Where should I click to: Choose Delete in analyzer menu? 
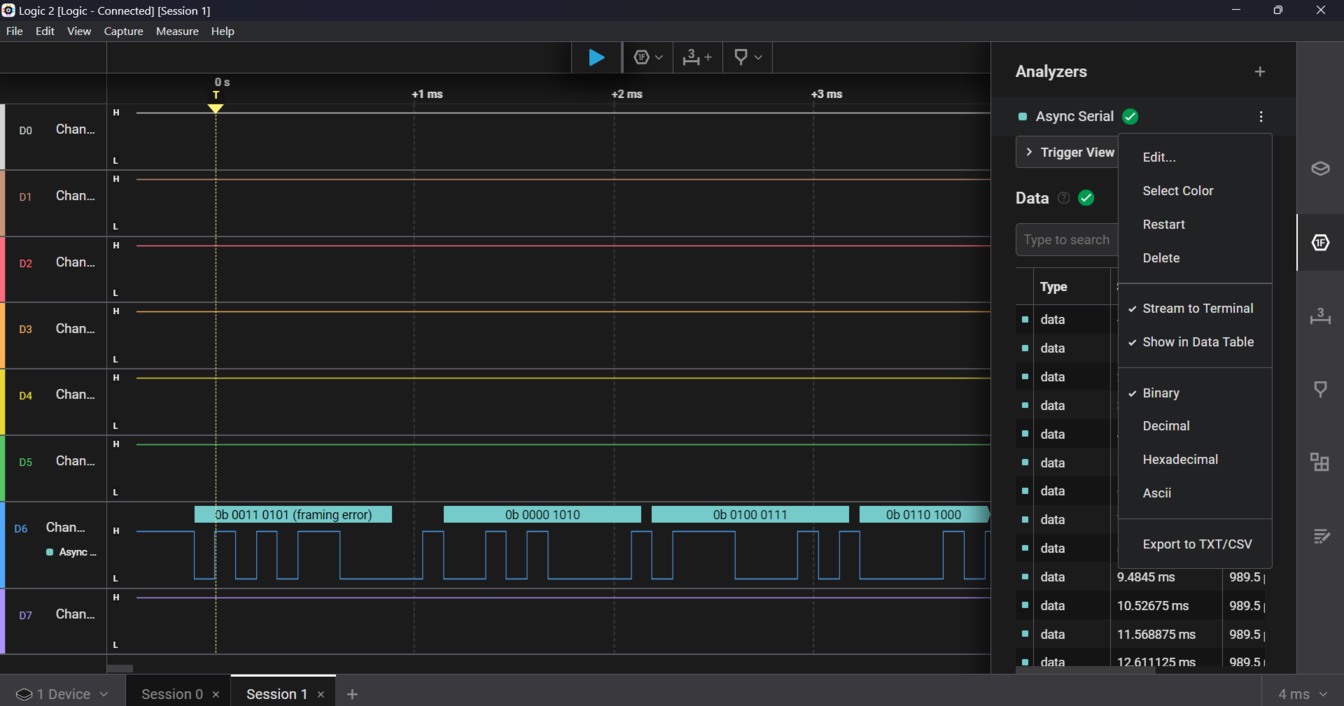[x=1161, y=258]
